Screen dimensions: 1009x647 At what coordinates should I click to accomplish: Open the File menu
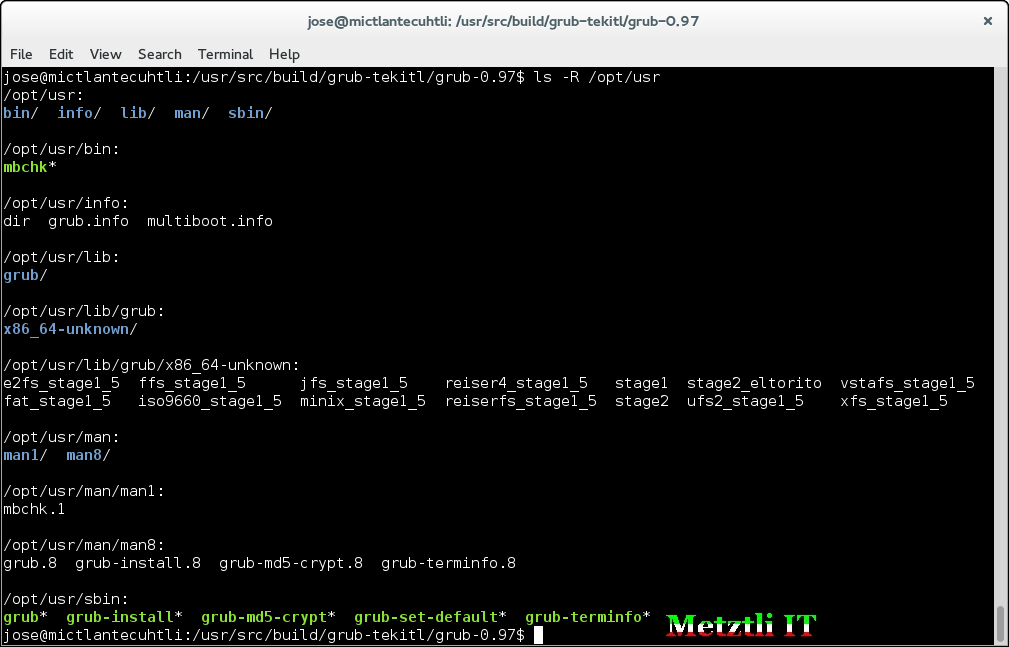[x=21, y=54]
